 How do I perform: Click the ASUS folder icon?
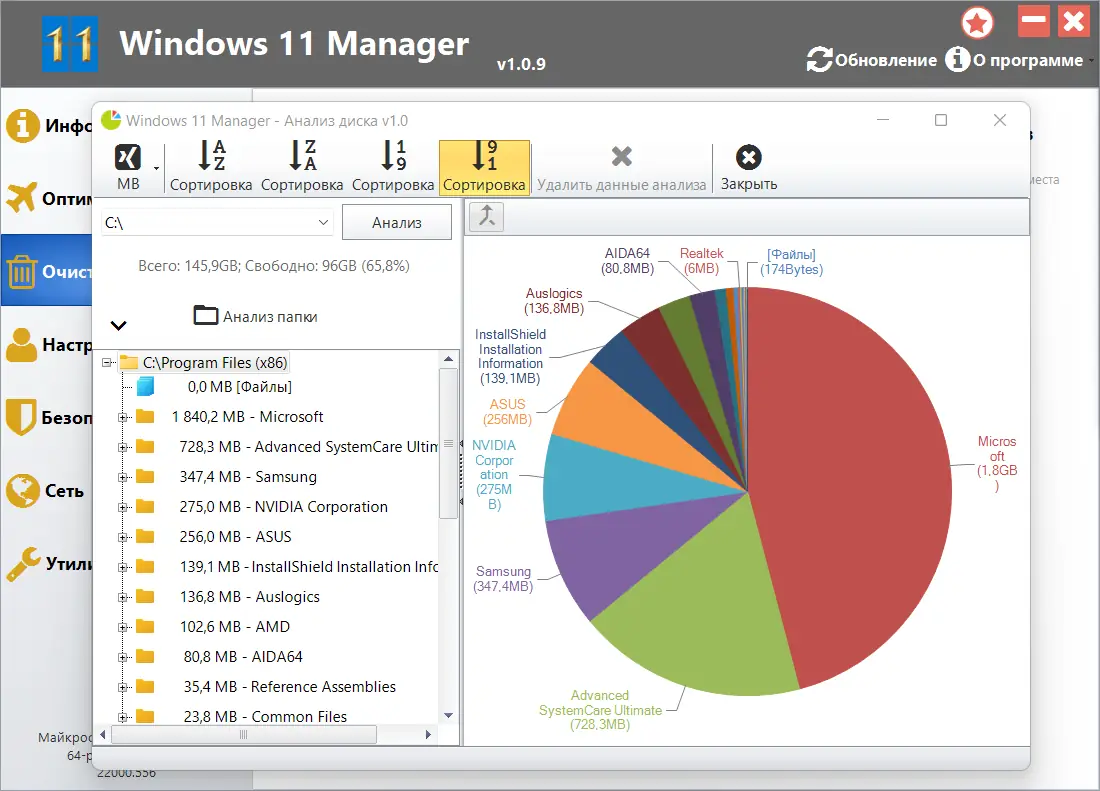pos(145,536)
